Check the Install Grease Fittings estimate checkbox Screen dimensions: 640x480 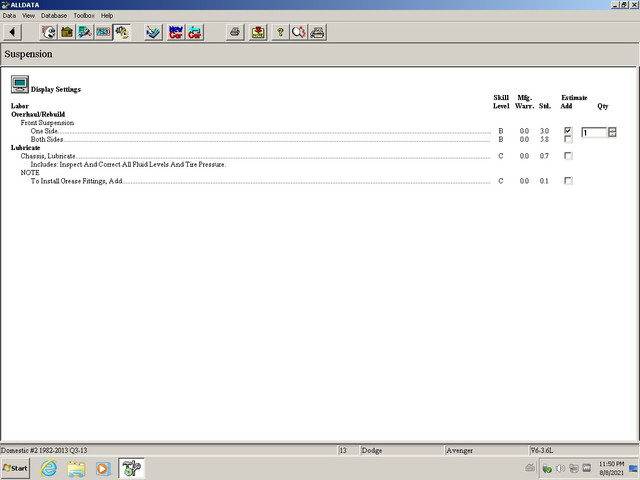[x=568, y=181]
